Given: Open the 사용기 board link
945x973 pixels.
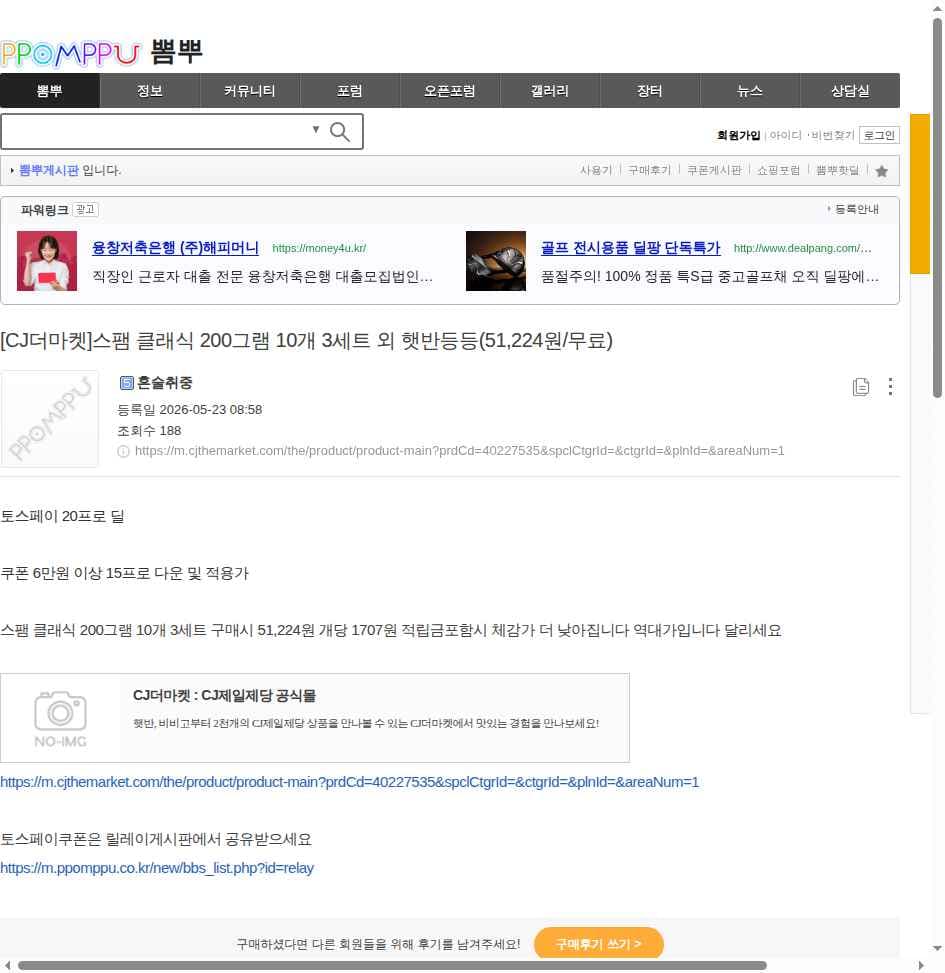Looking at the screenshot, I should (x=596, y=170).
